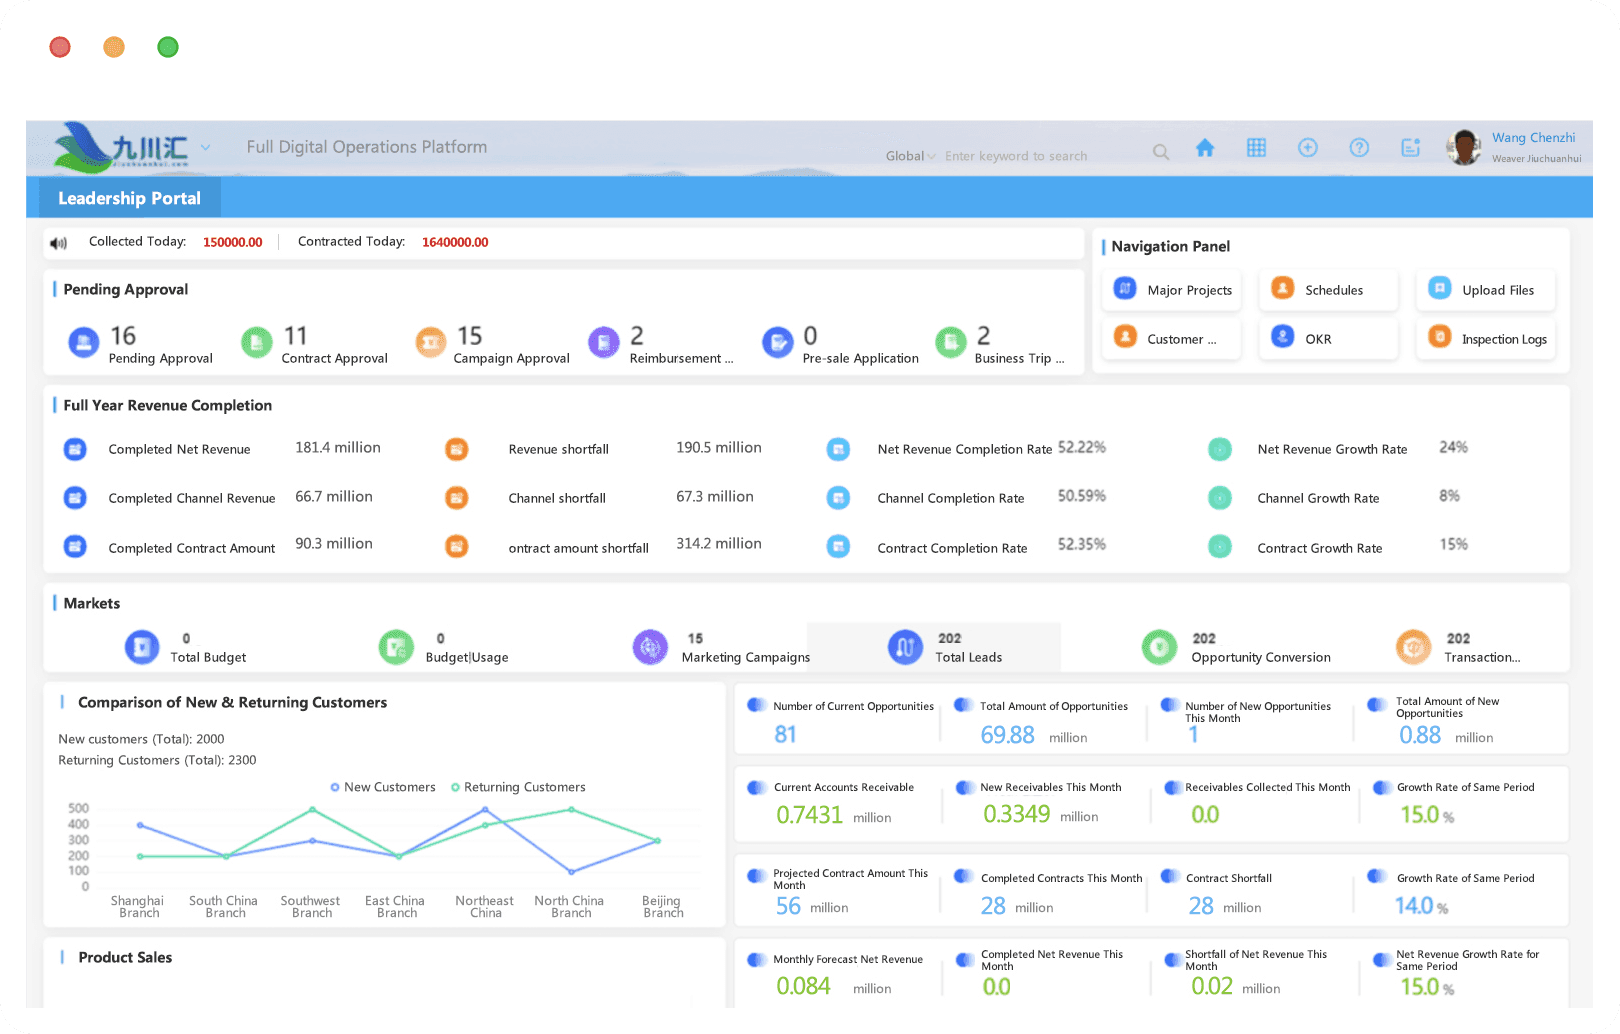Open the 16 Pending Approval item

pos(140,344)
